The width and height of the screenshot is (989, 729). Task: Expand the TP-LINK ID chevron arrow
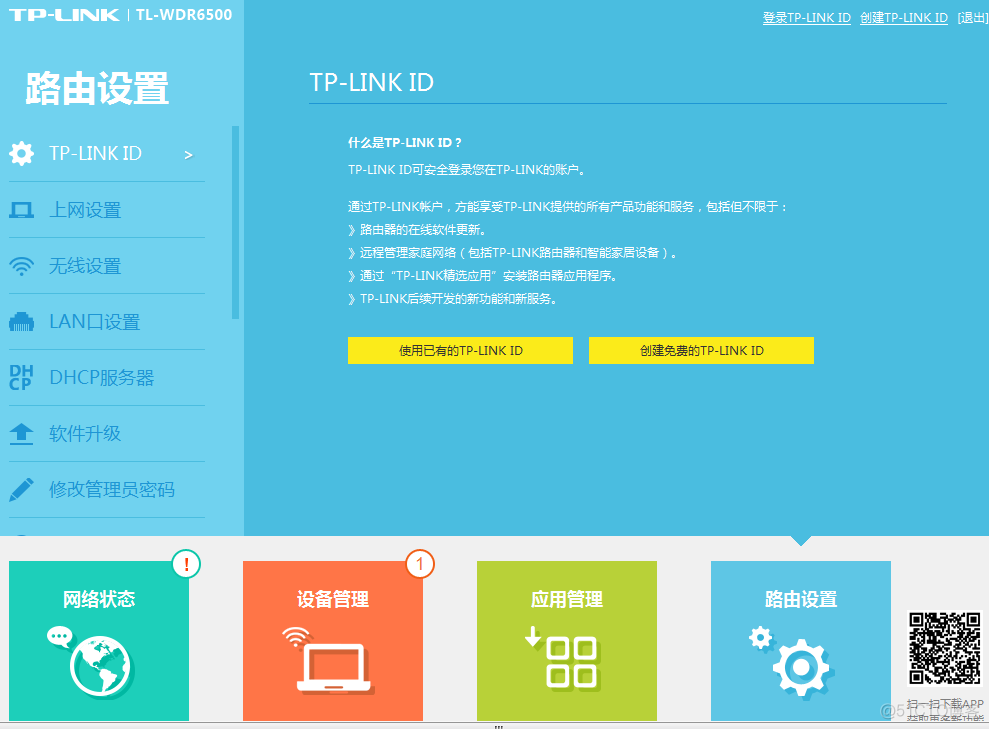pyautogui.click(x=188, y=155)
